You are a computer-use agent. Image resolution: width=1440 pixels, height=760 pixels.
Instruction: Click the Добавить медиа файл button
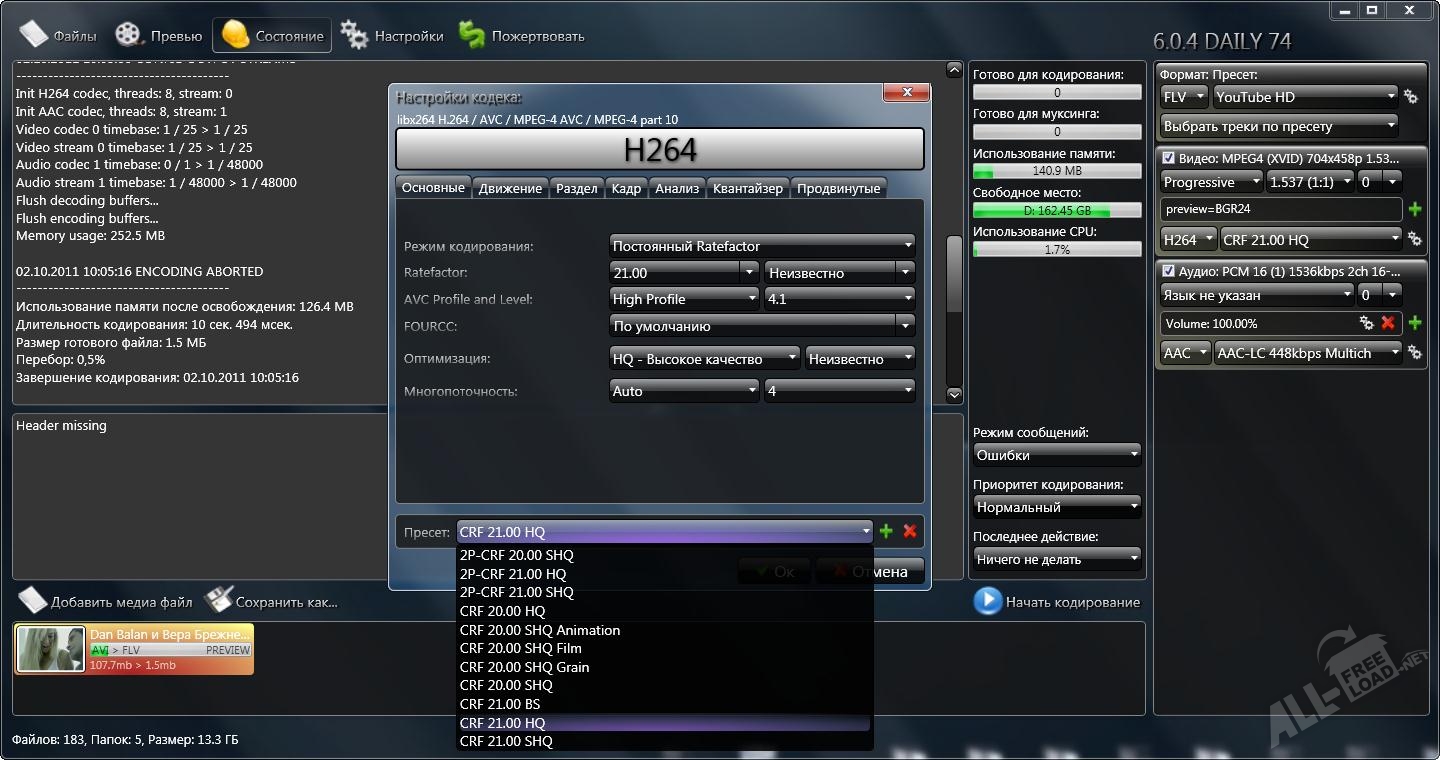point(106,602)
